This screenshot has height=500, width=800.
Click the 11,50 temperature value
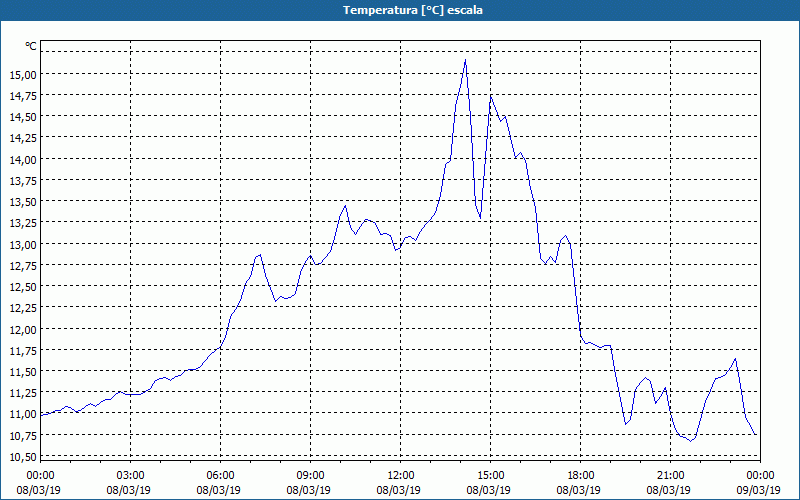22,371
